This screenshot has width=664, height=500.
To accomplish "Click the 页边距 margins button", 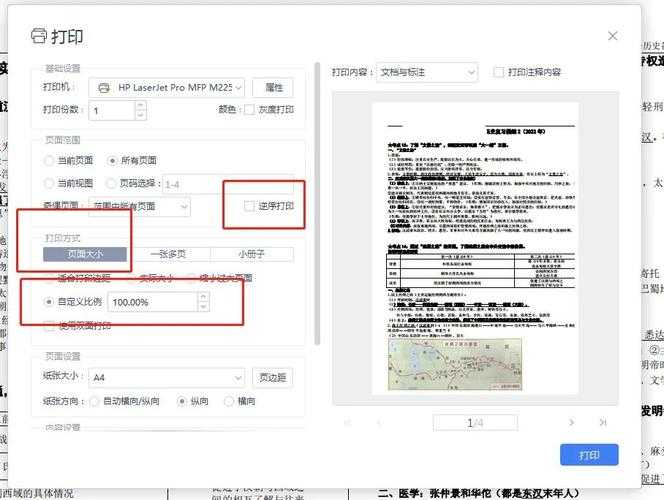I will [273, 377].
